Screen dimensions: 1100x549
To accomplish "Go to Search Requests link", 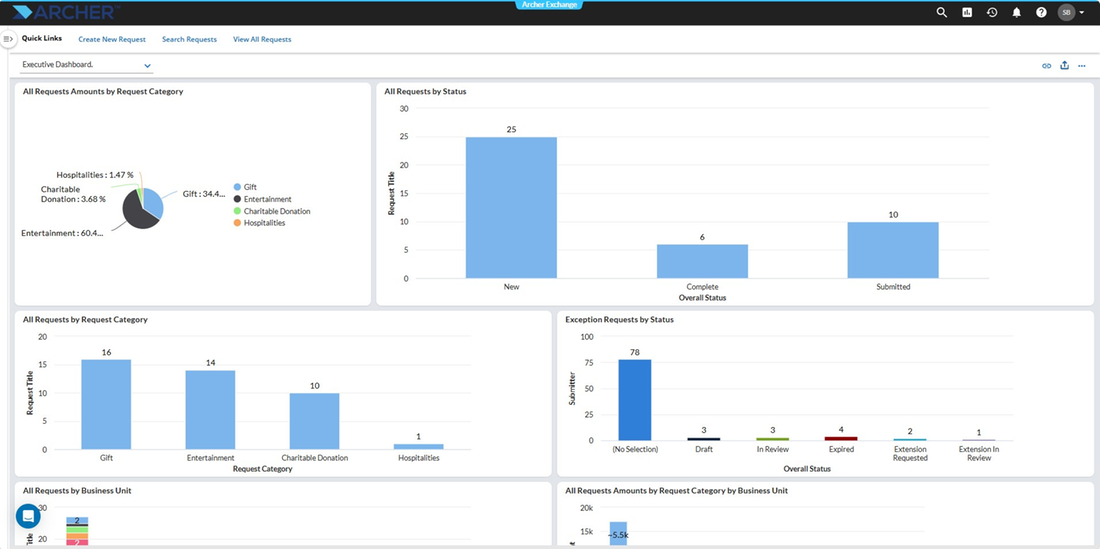I will tap(189, 40).
